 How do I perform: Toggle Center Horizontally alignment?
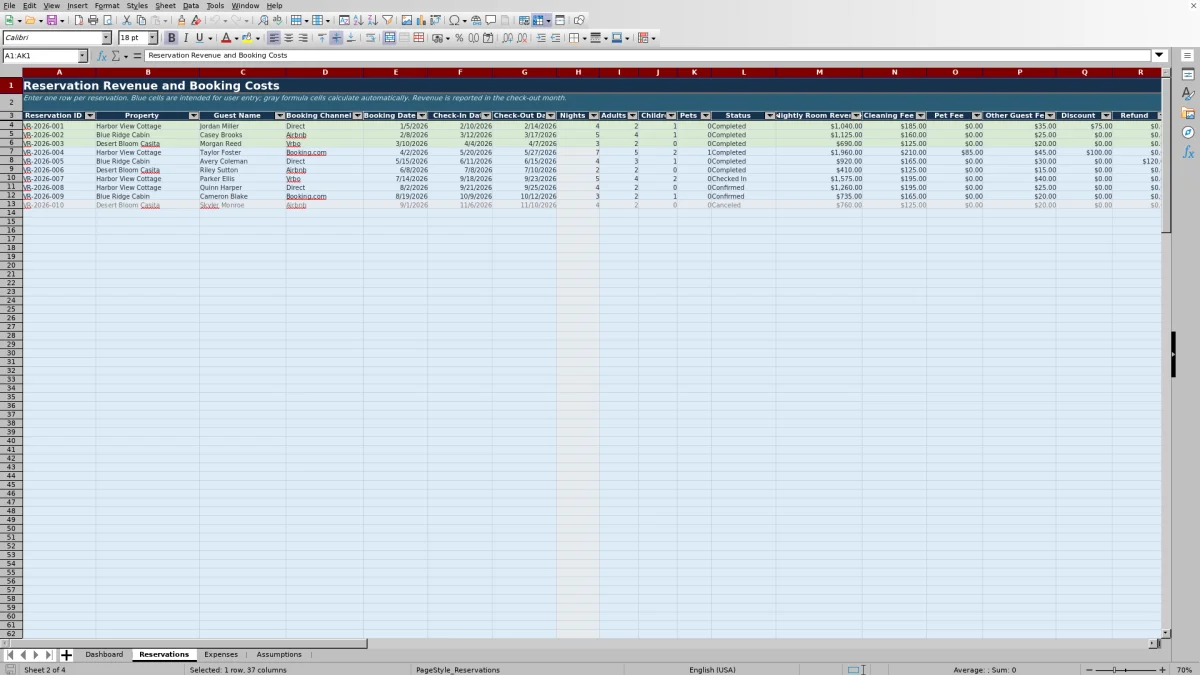(x=288, y=38)
